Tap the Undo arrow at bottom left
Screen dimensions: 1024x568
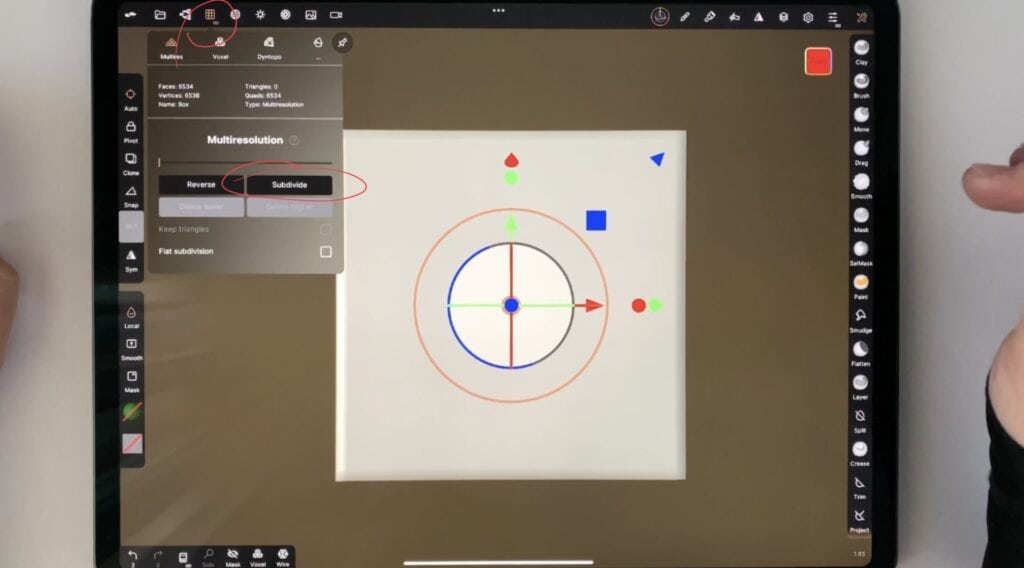pos(132,554)
